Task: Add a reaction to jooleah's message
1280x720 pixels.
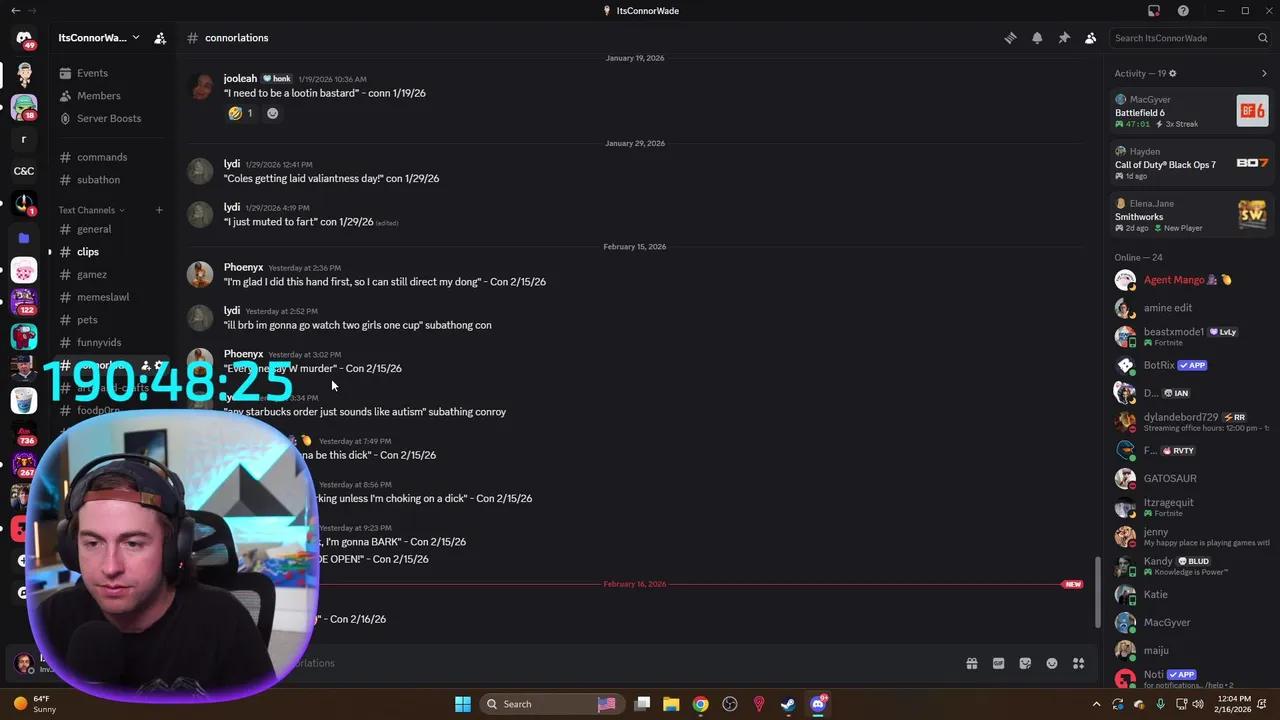Action: tap(272, 113)
